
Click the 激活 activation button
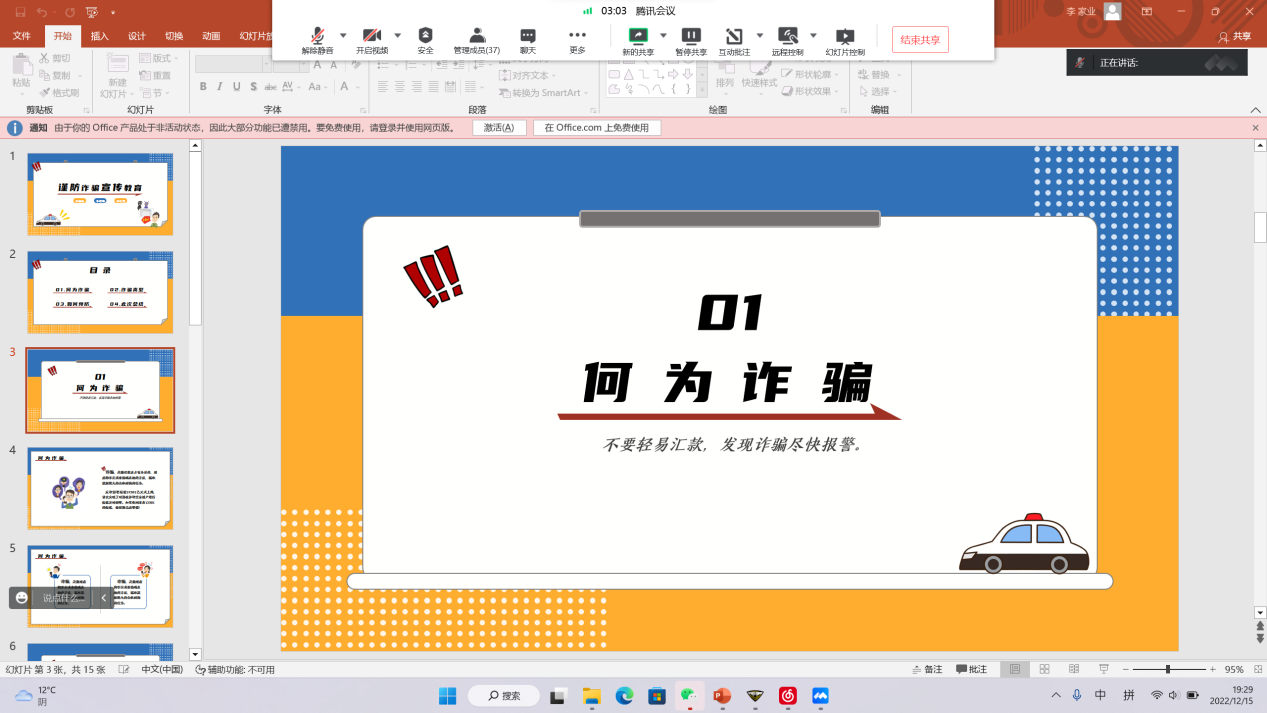(499, 127)
